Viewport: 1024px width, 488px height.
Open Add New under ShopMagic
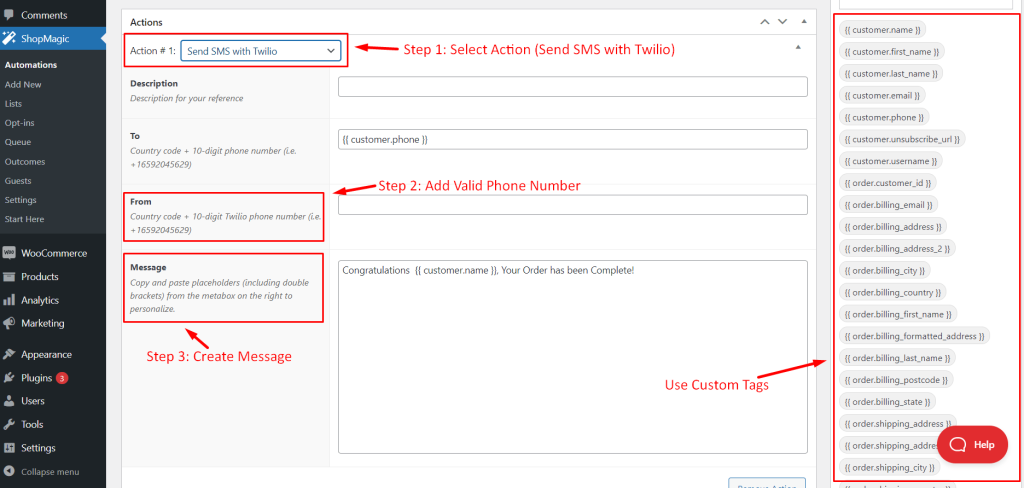coord(23,84)
